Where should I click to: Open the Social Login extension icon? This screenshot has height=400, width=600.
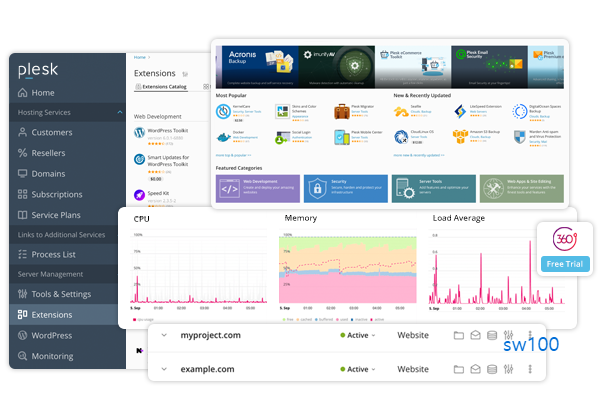(x=283, y=137)
